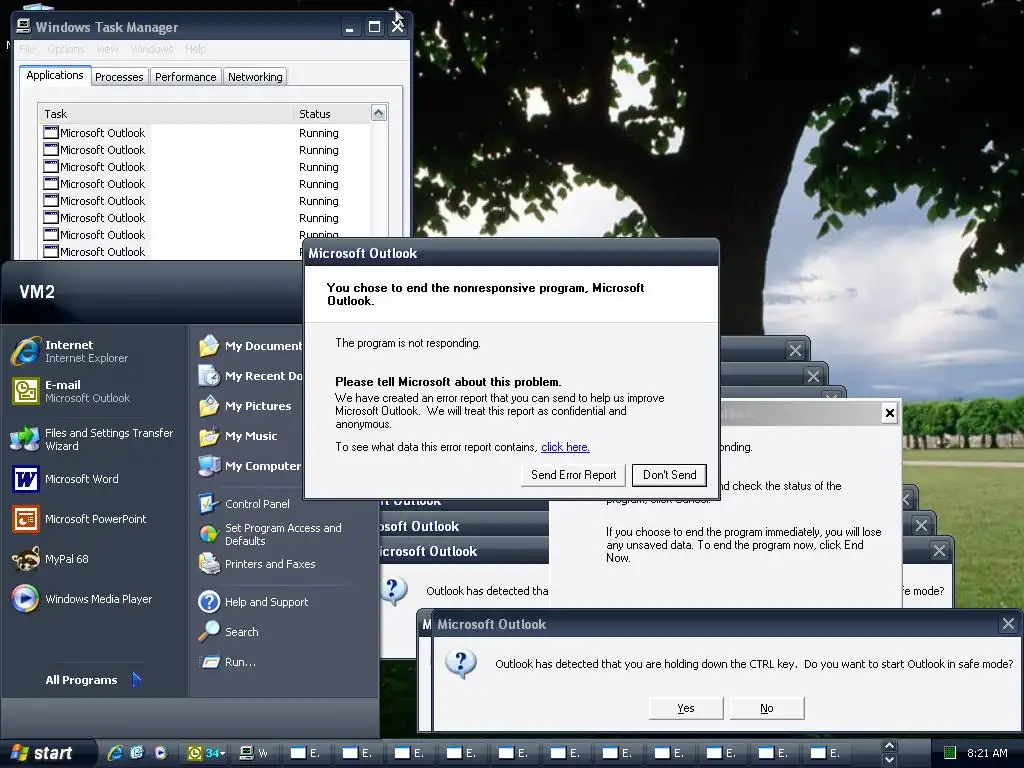Open the File menu in Task Manager
Image resolution: width=1024 pixels, height=768 pixels.
point(27,49)
